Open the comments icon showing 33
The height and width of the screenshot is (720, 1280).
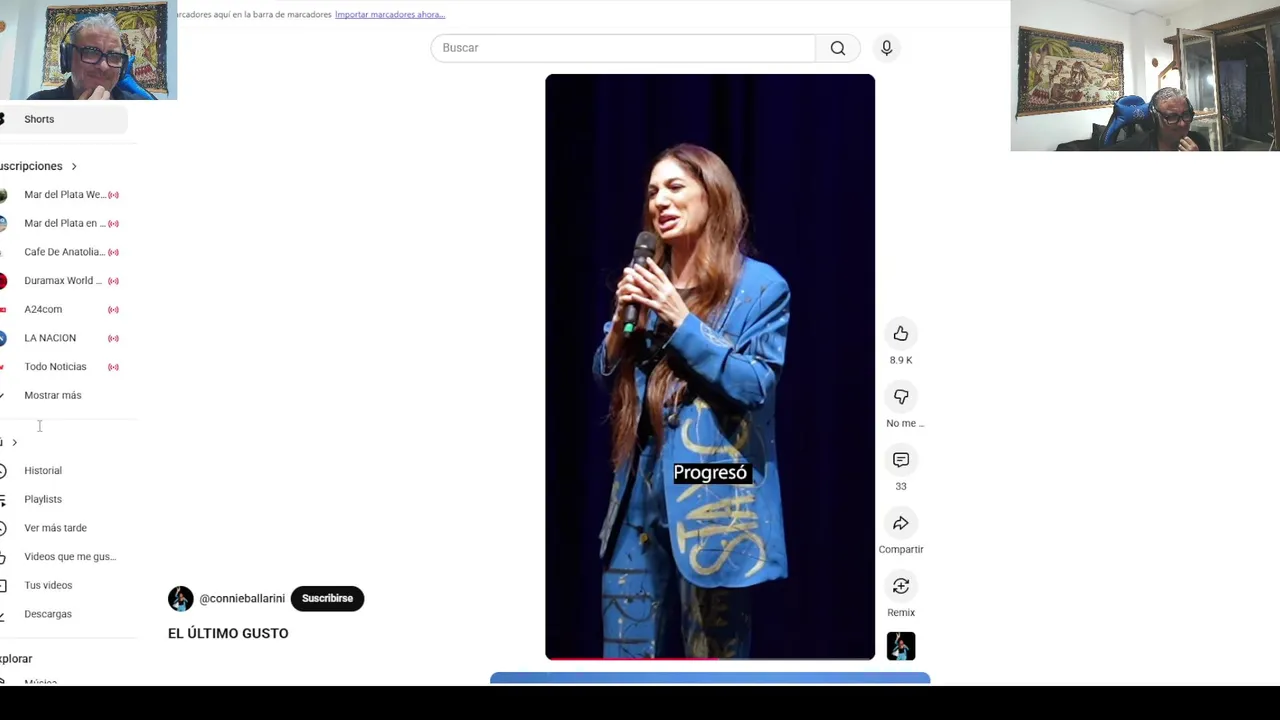pos(901,460)
